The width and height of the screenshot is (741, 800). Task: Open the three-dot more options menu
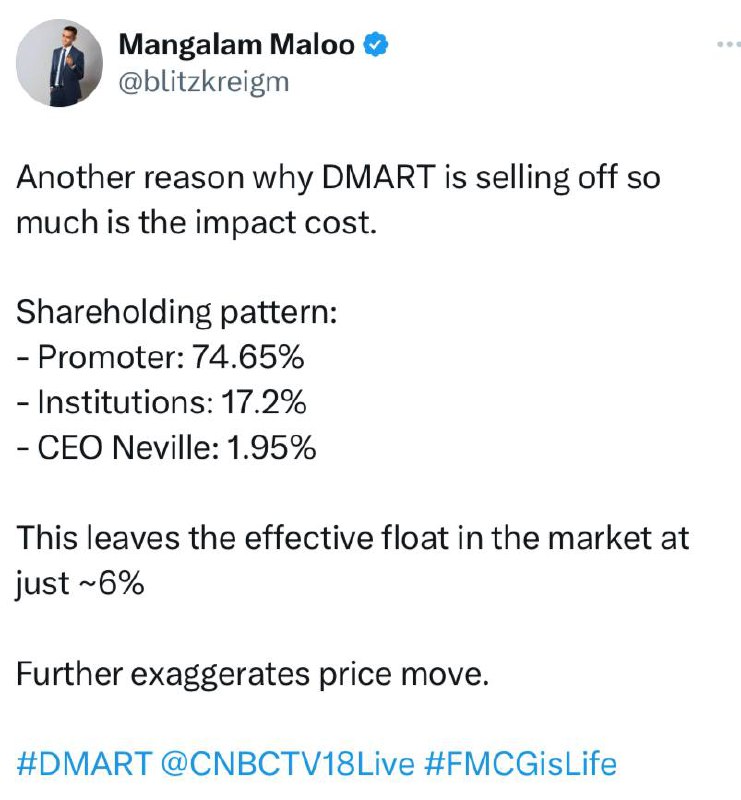[729, 44]
